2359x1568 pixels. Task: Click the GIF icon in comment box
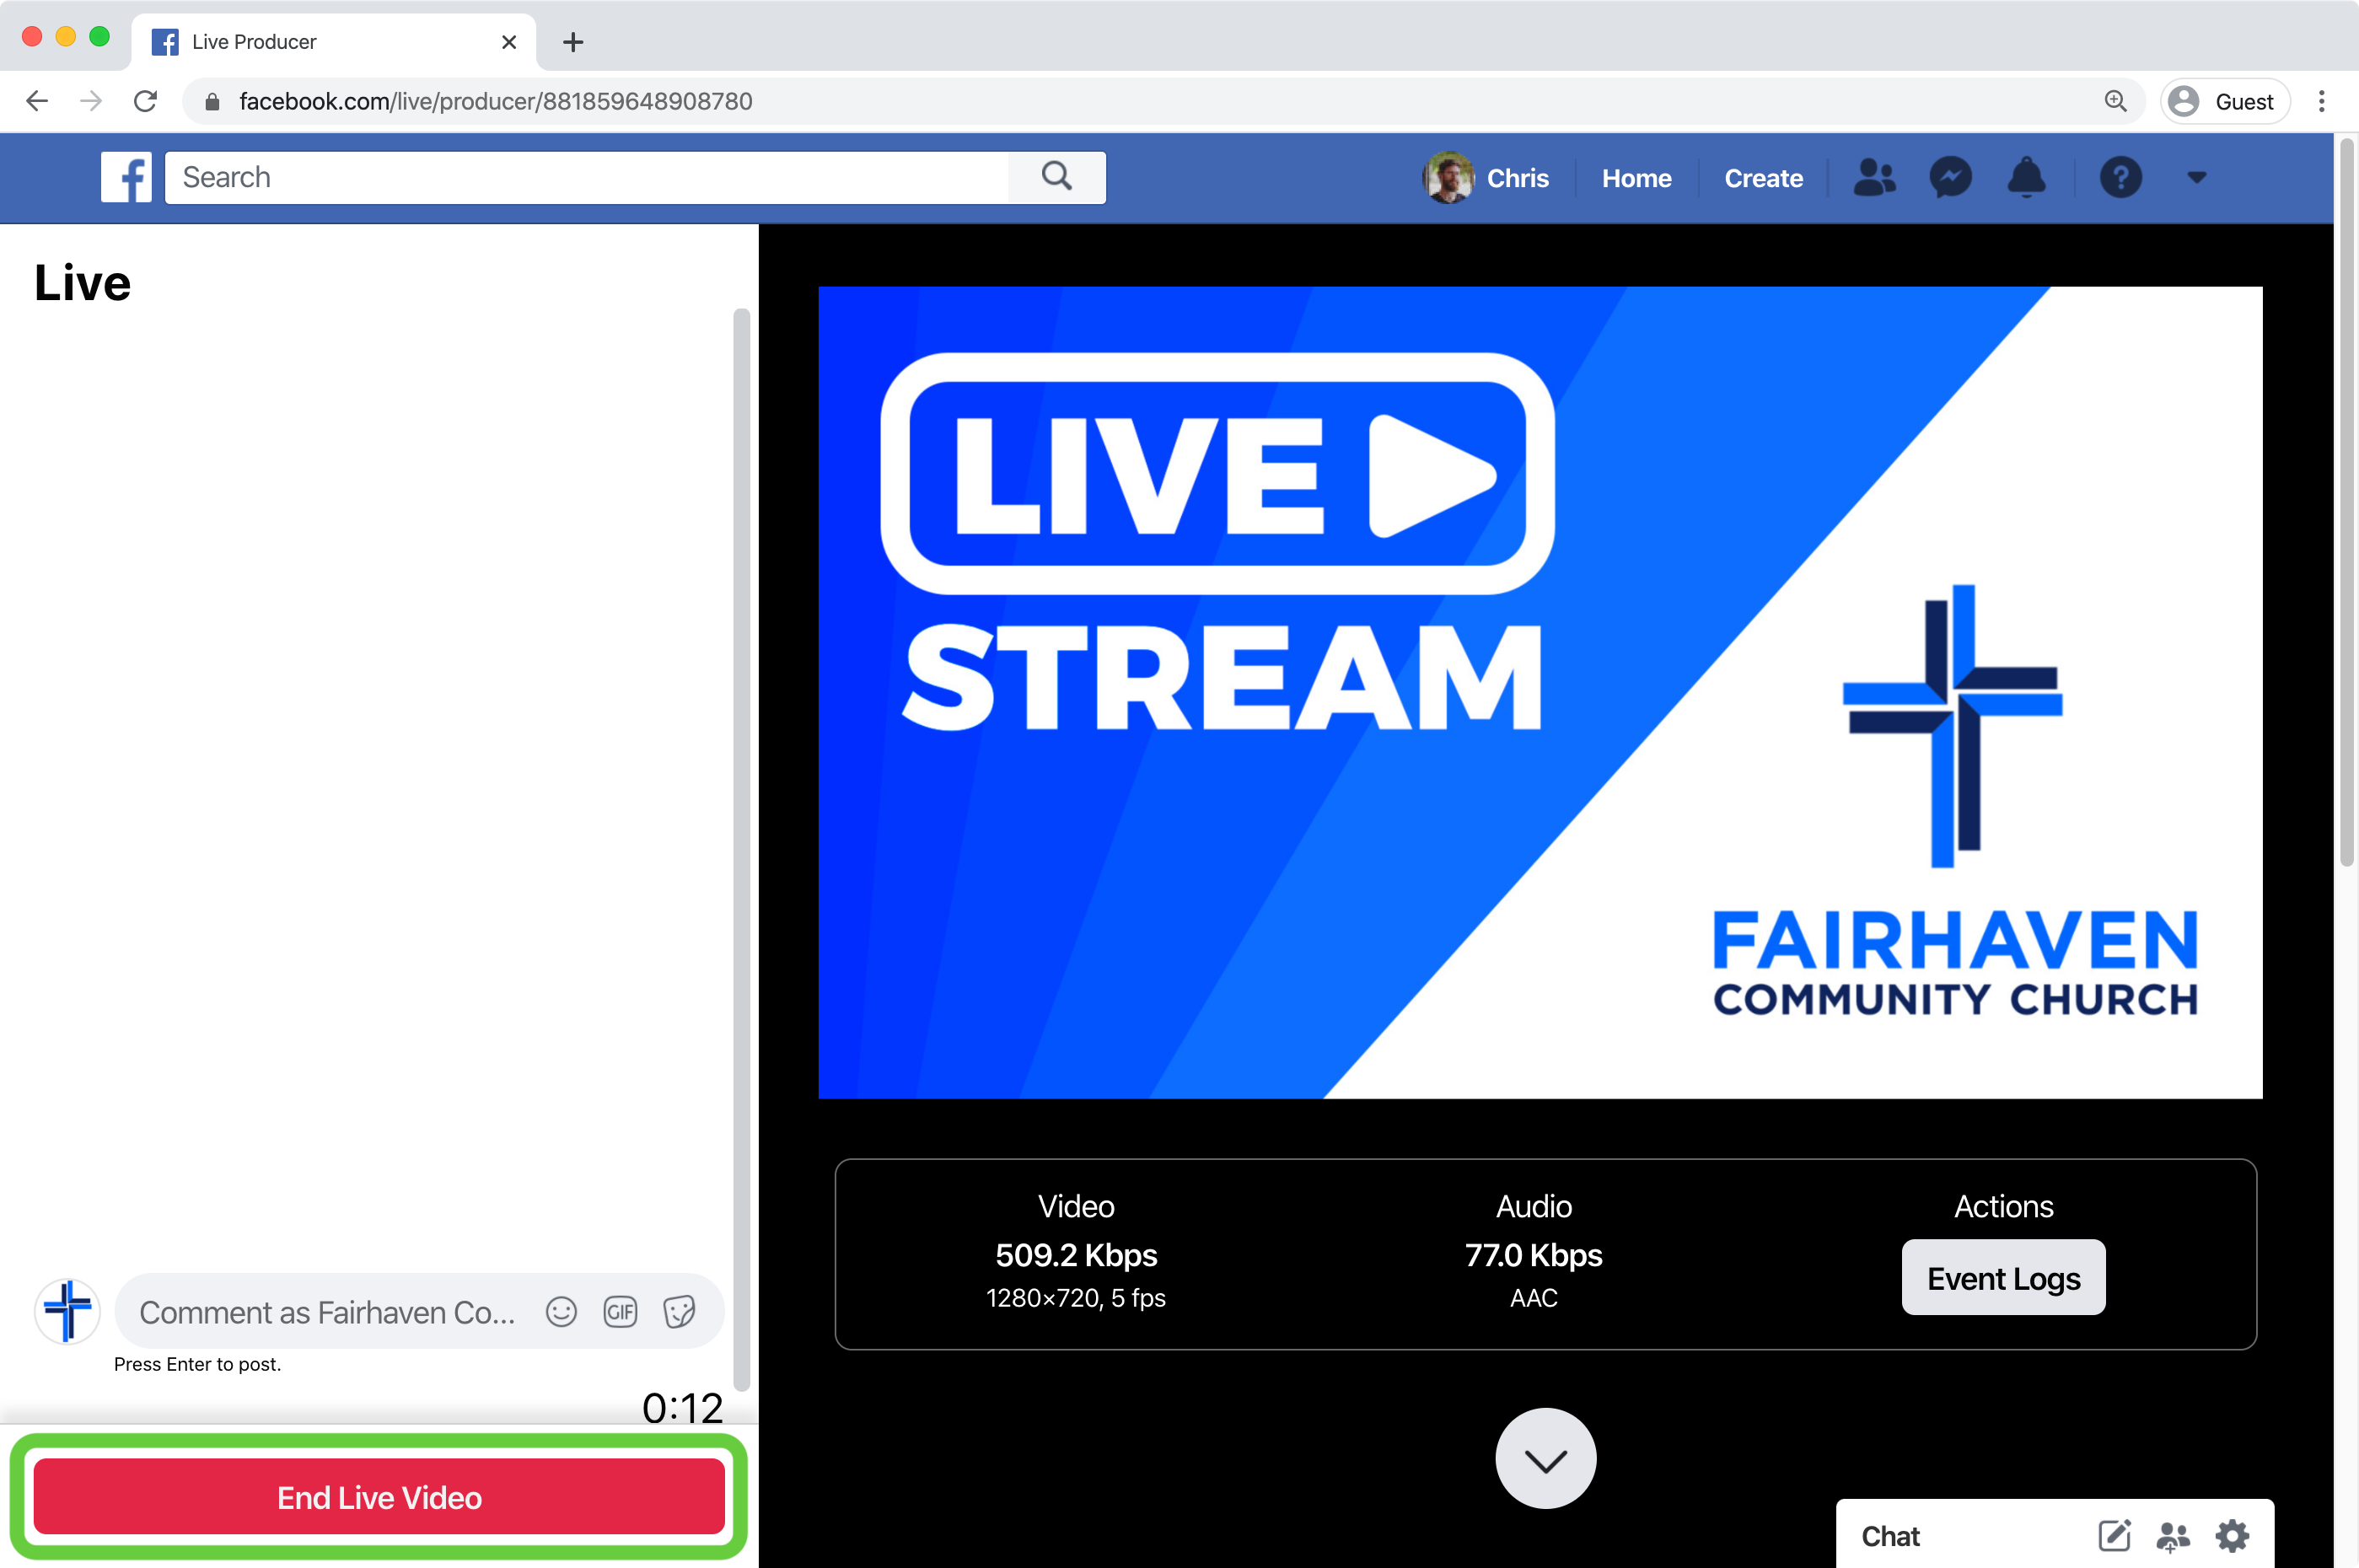coord(620,1311)
